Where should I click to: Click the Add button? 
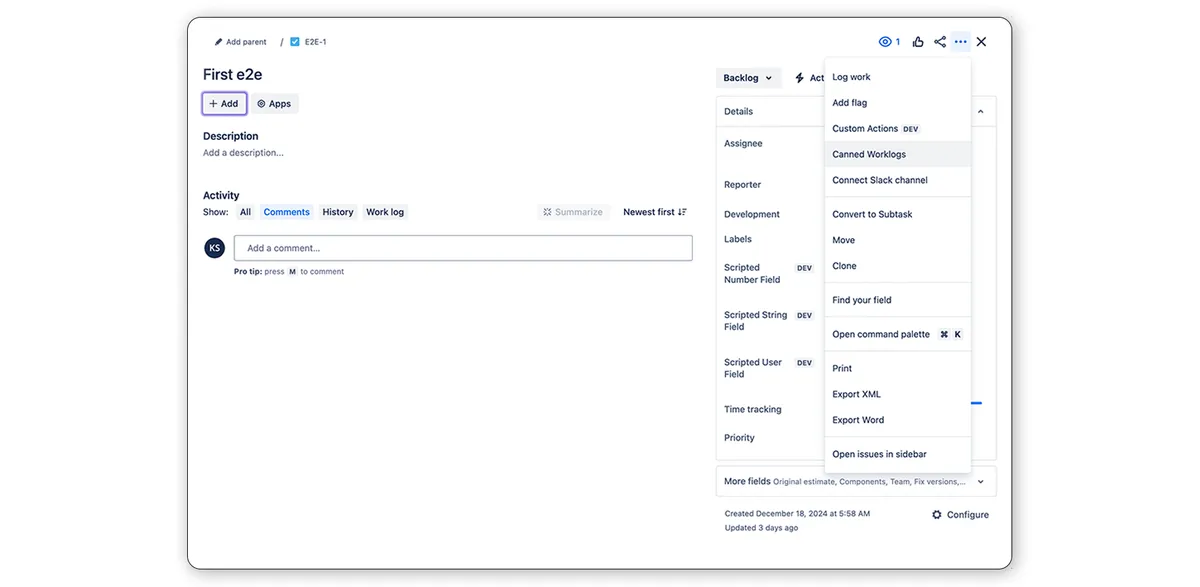point(224,104)
